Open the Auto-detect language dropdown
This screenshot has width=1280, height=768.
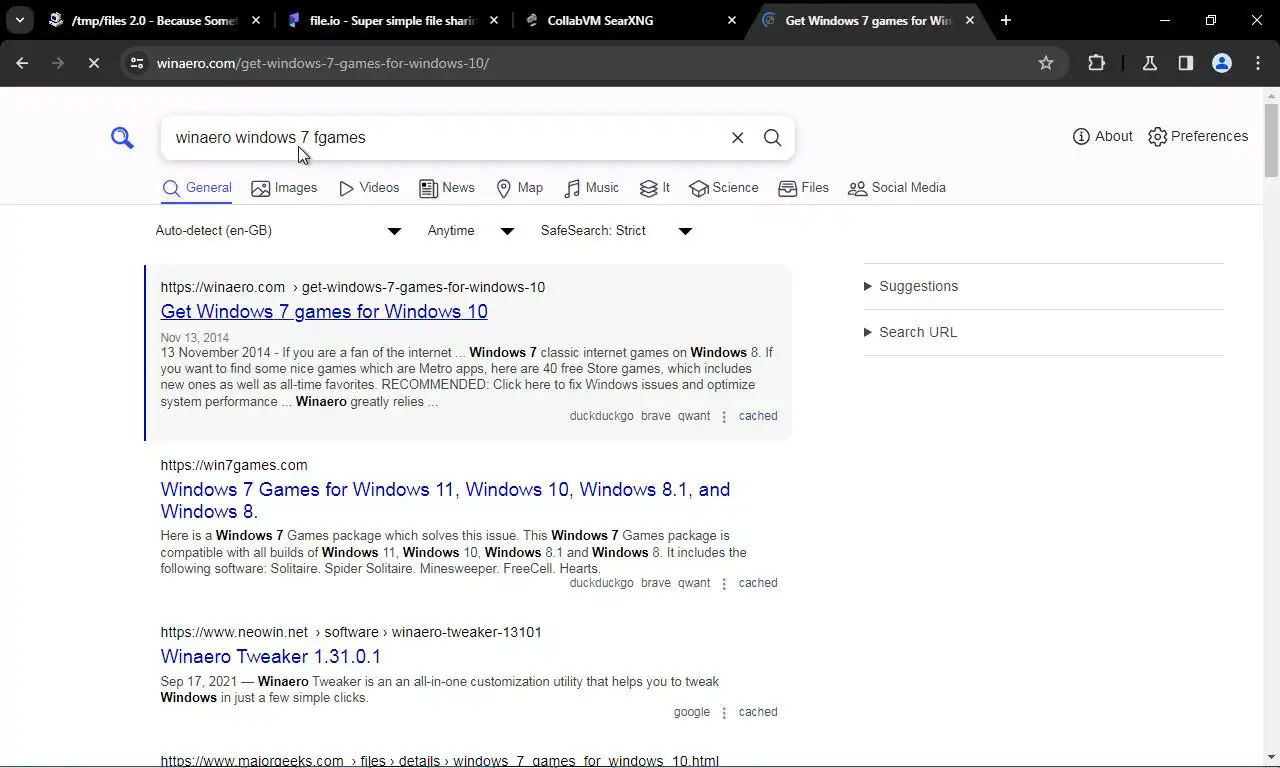[x=278, y=231]
